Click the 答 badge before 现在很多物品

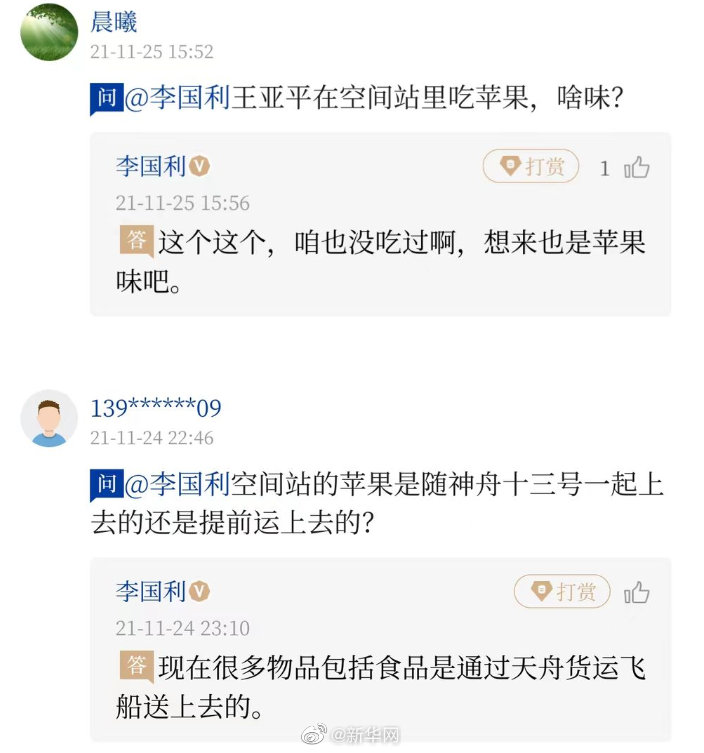pyautogui.click(x=137, y=666)
